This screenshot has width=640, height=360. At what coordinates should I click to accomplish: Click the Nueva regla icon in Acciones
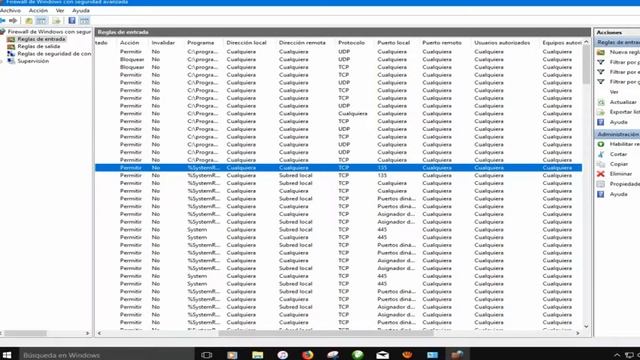[x=601, y=52]
